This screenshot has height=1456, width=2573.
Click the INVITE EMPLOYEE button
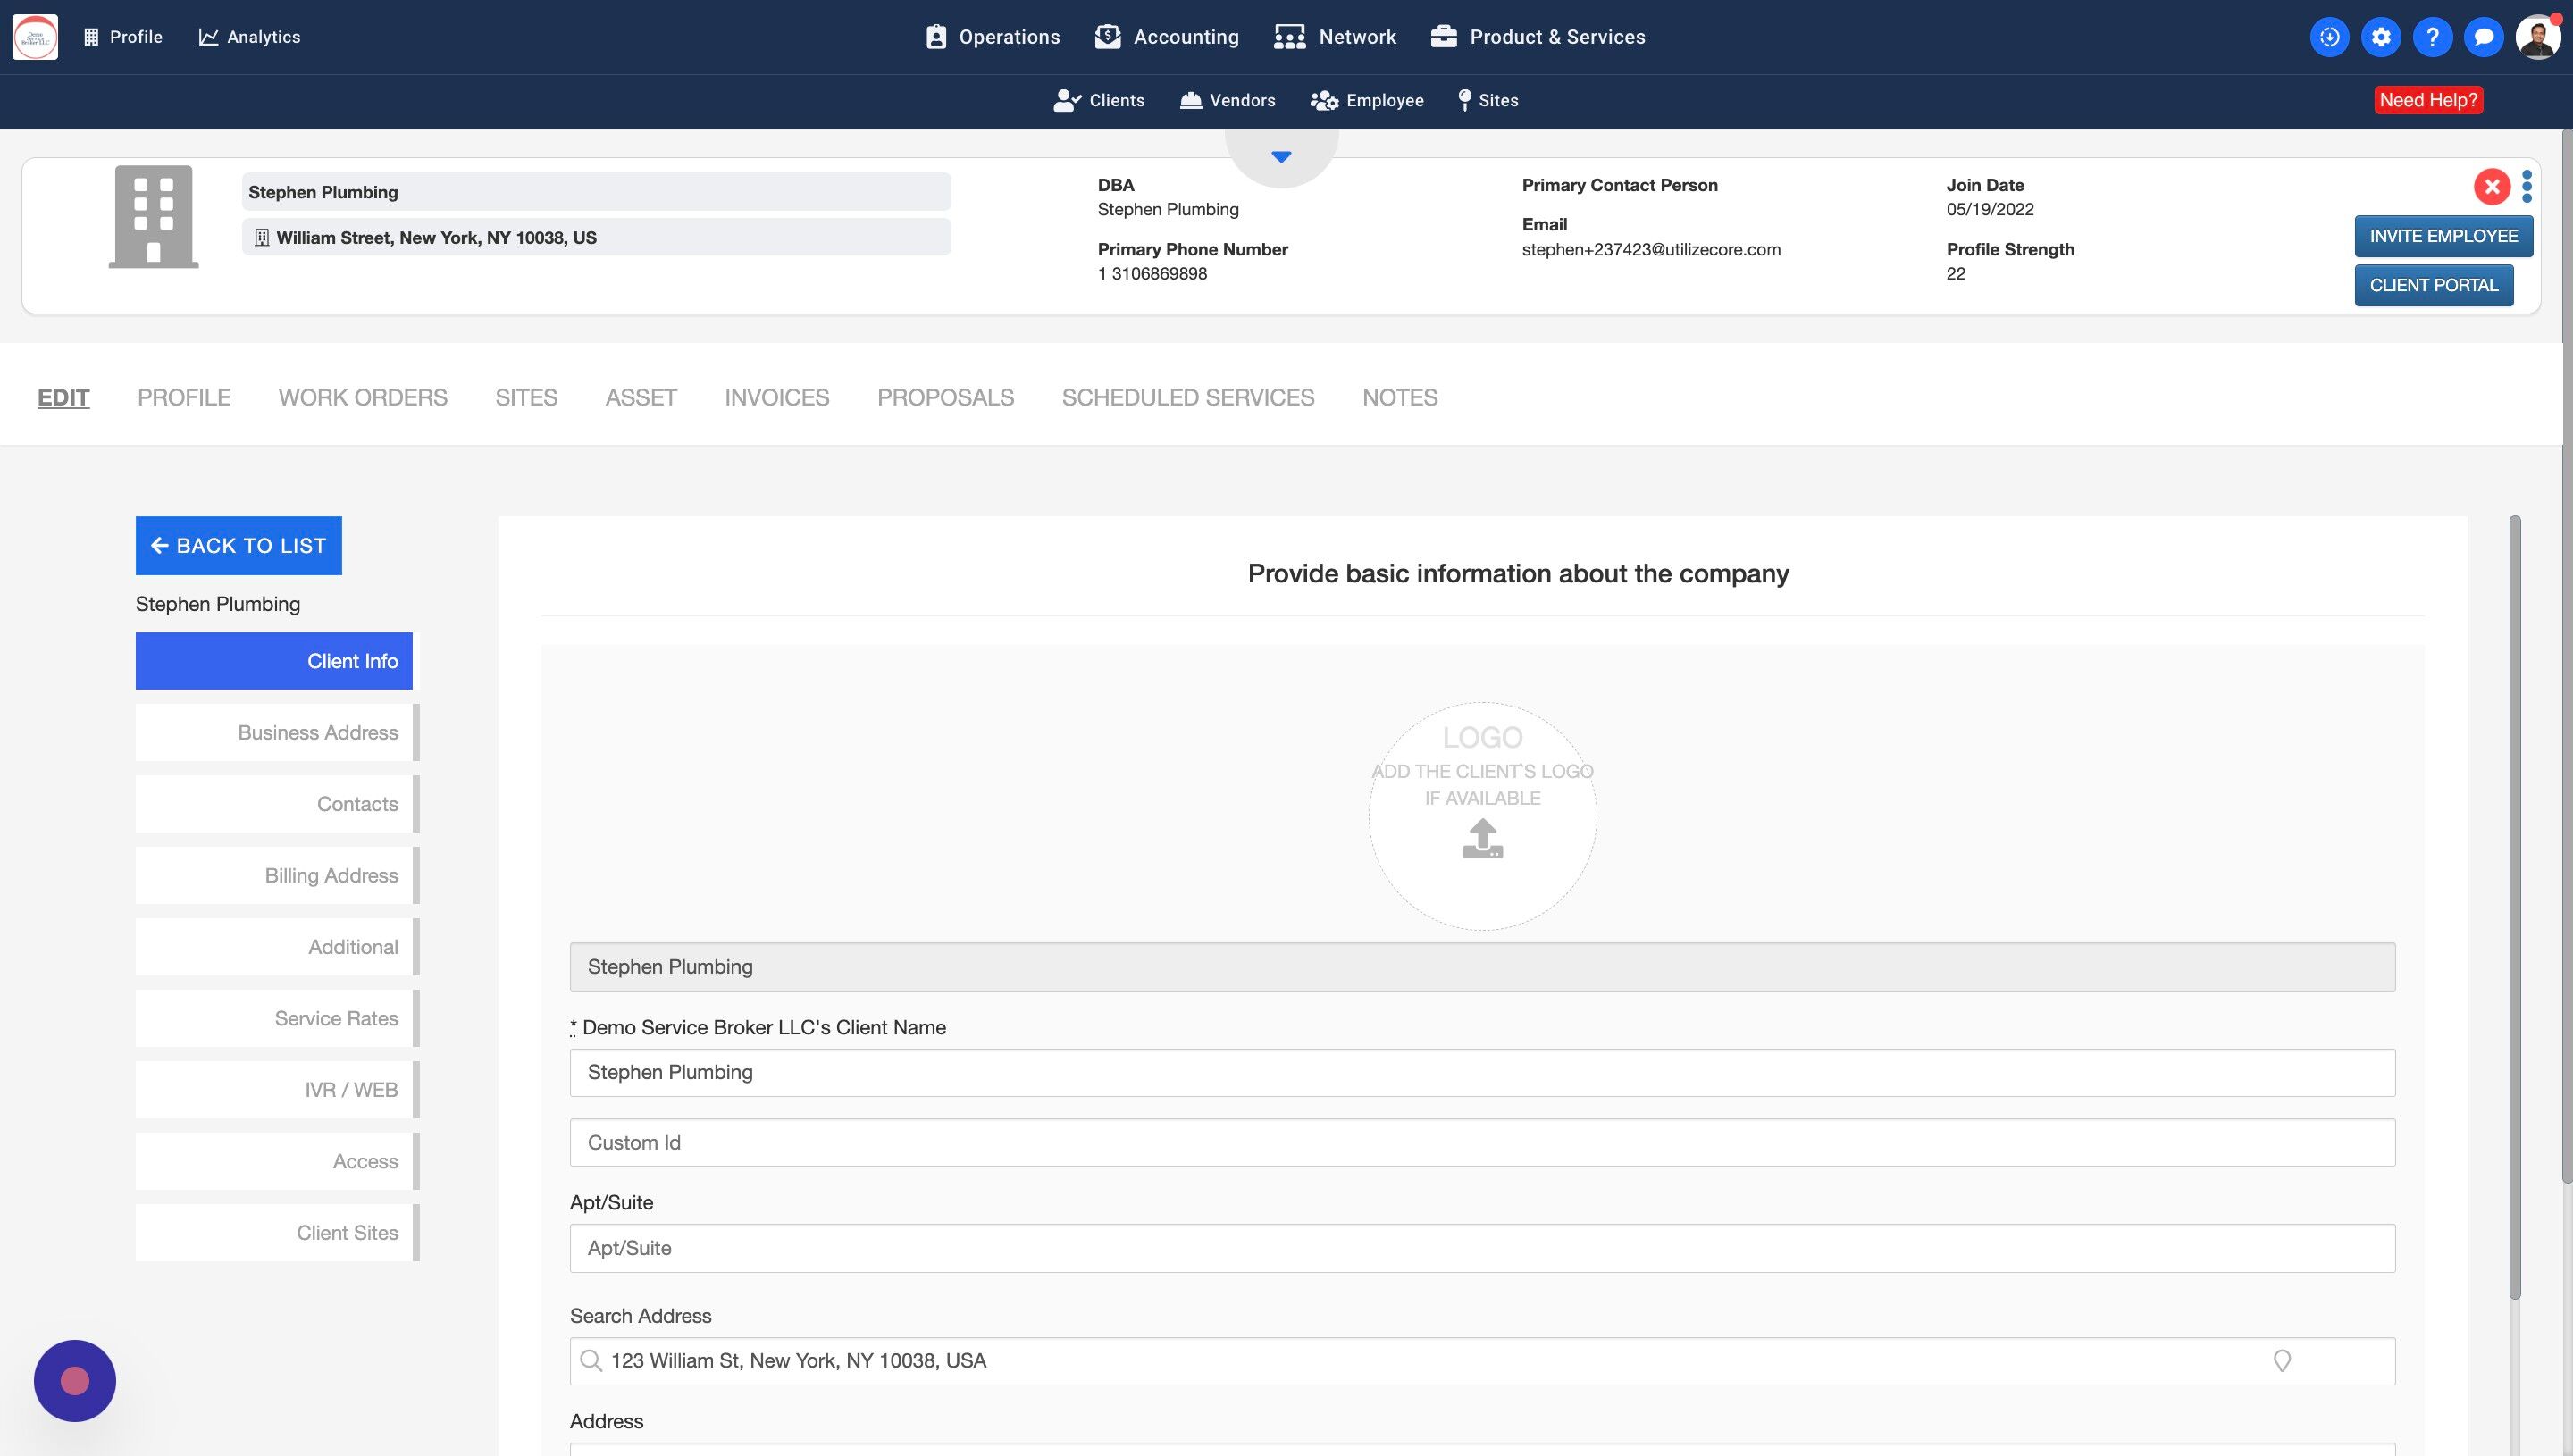[x=2443, y=236]
